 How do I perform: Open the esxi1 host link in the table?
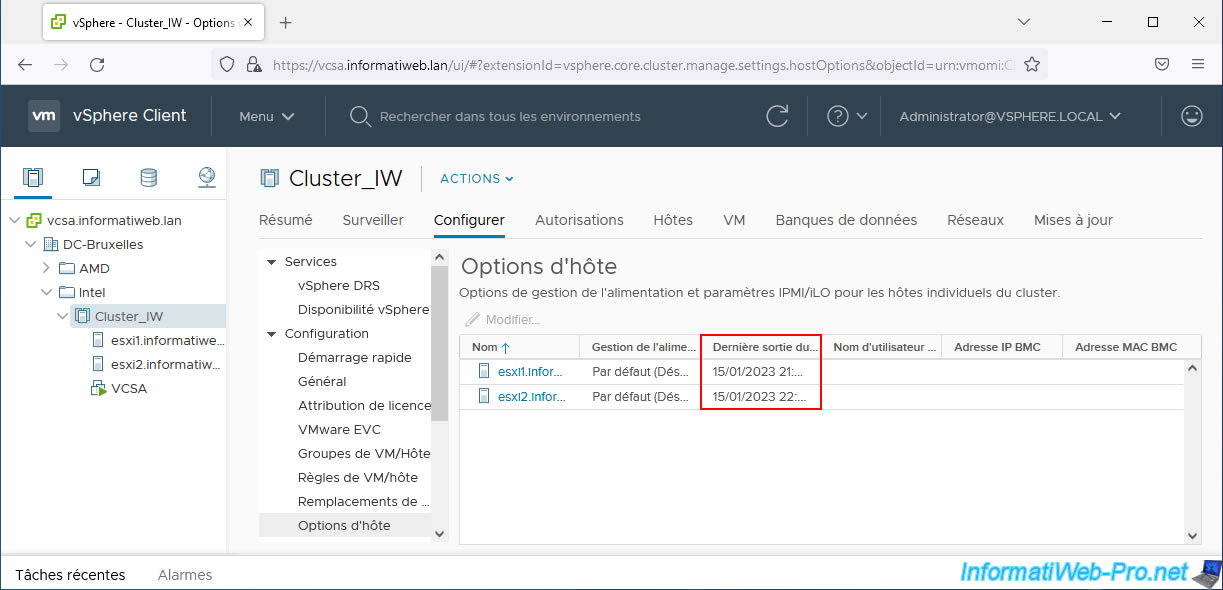530,372
